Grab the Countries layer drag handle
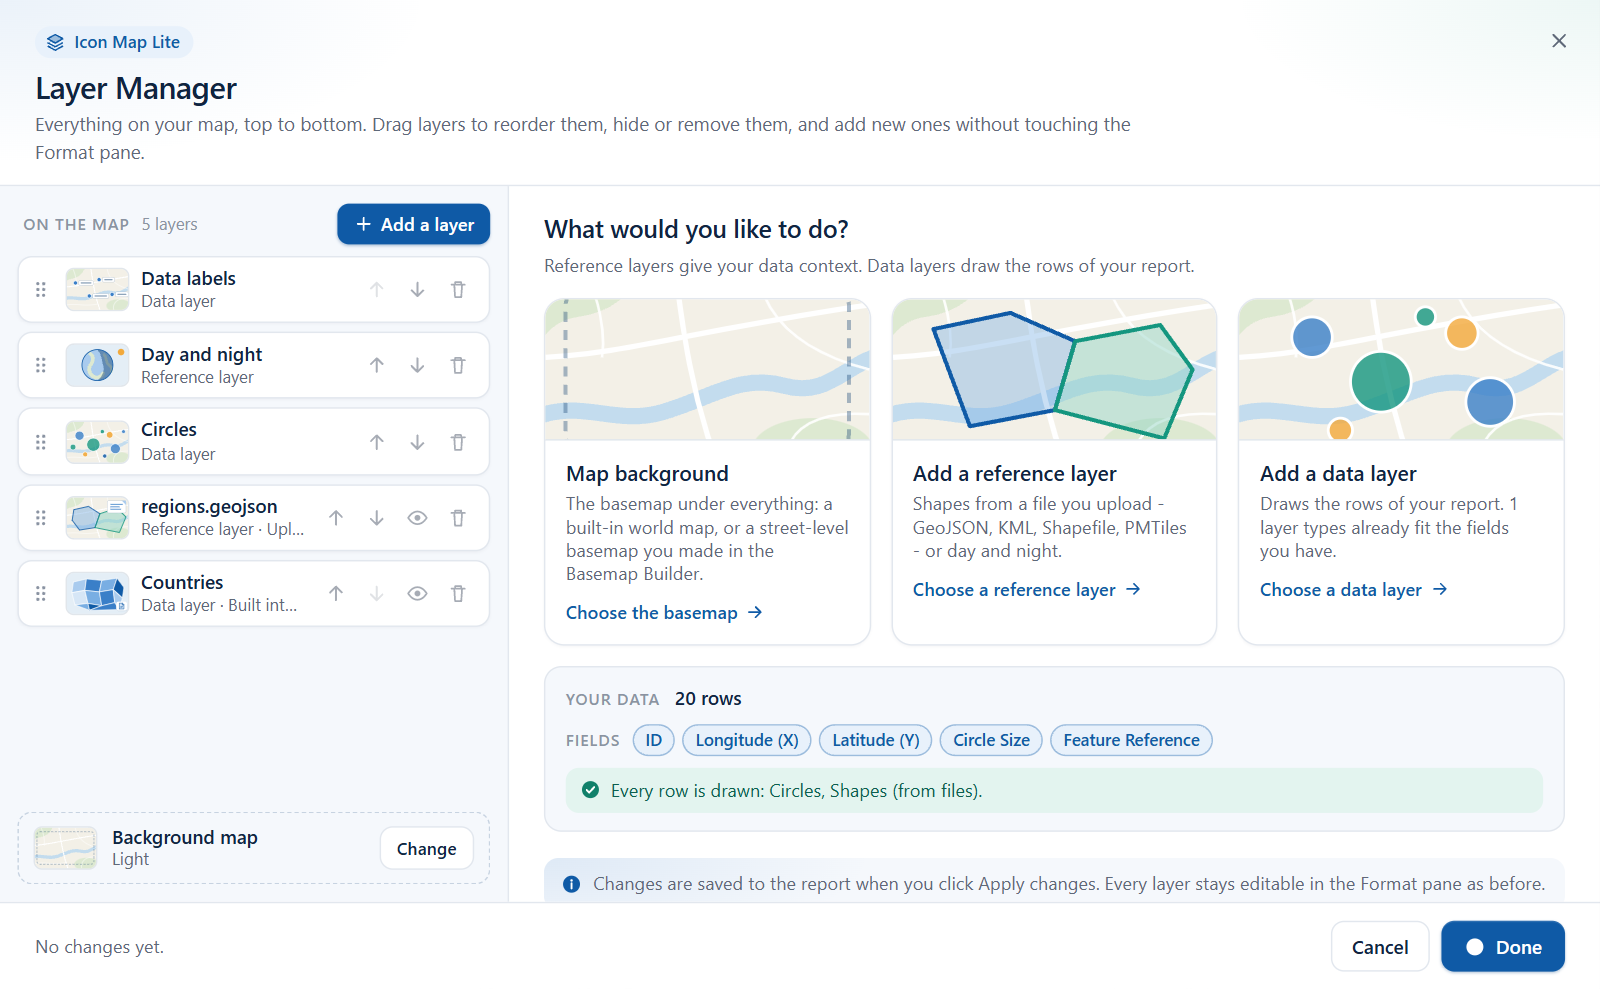Screen dimensions: 1600x989 point(41,594)
